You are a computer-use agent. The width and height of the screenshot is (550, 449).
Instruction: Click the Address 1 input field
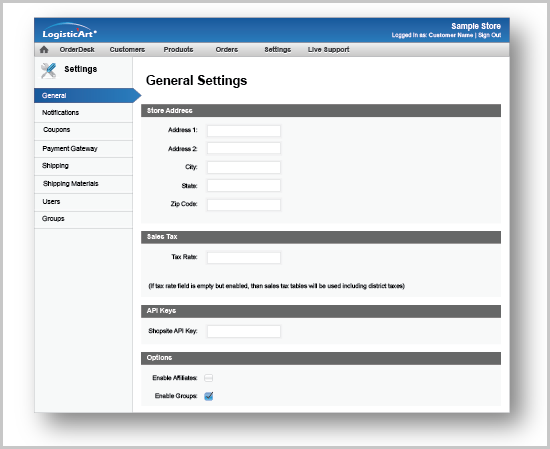pos(244,131)
